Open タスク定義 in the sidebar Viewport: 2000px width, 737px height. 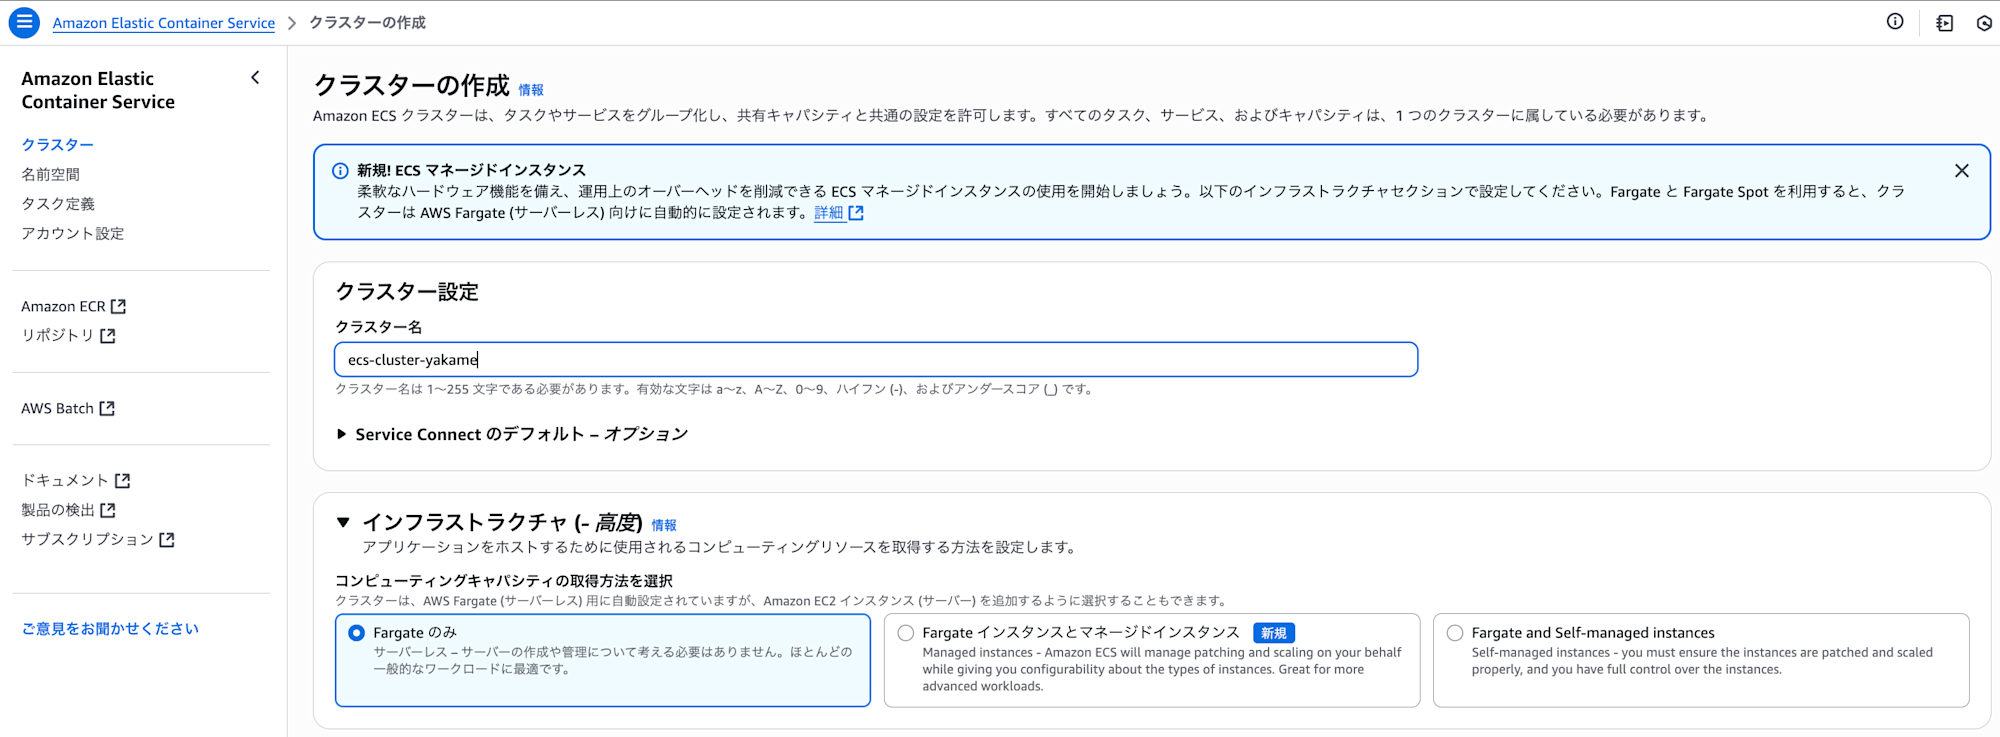tap(58, 204)
